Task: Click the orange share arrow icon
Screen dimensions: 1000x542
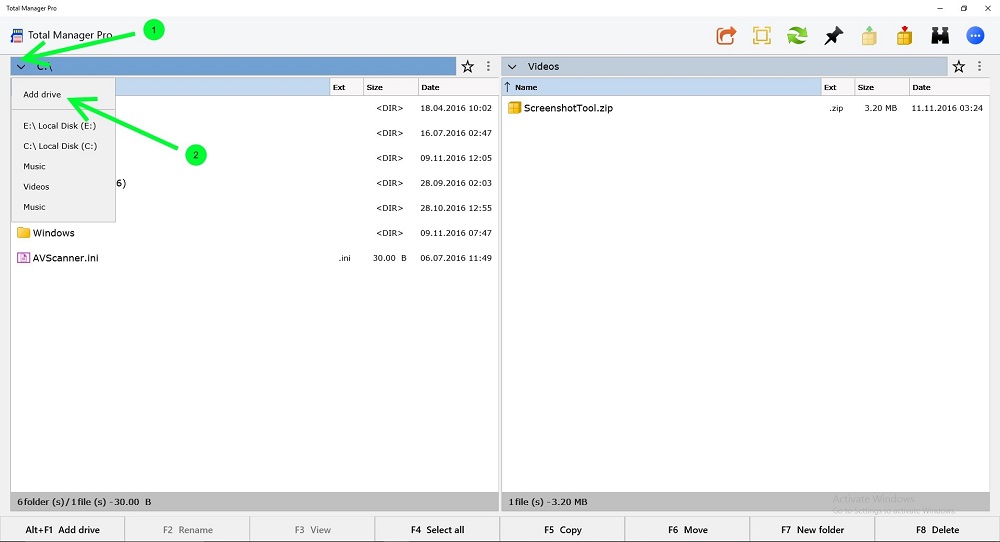Action: point(726,36)
